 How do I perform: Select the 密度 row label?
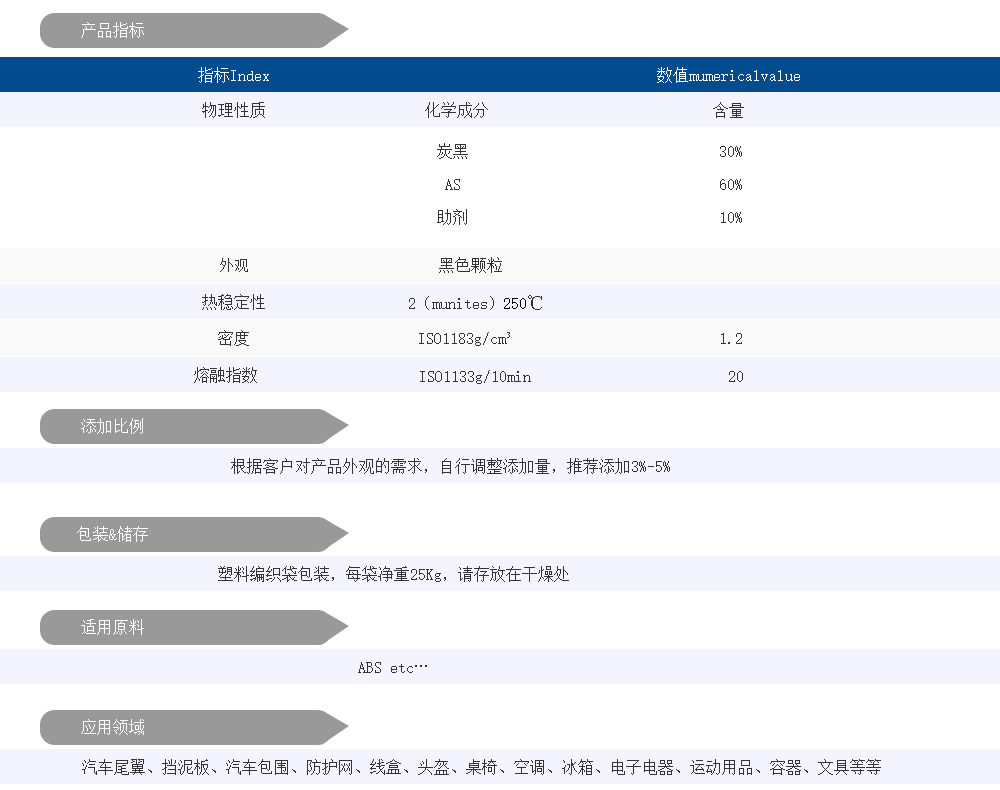tap(233, 339)
